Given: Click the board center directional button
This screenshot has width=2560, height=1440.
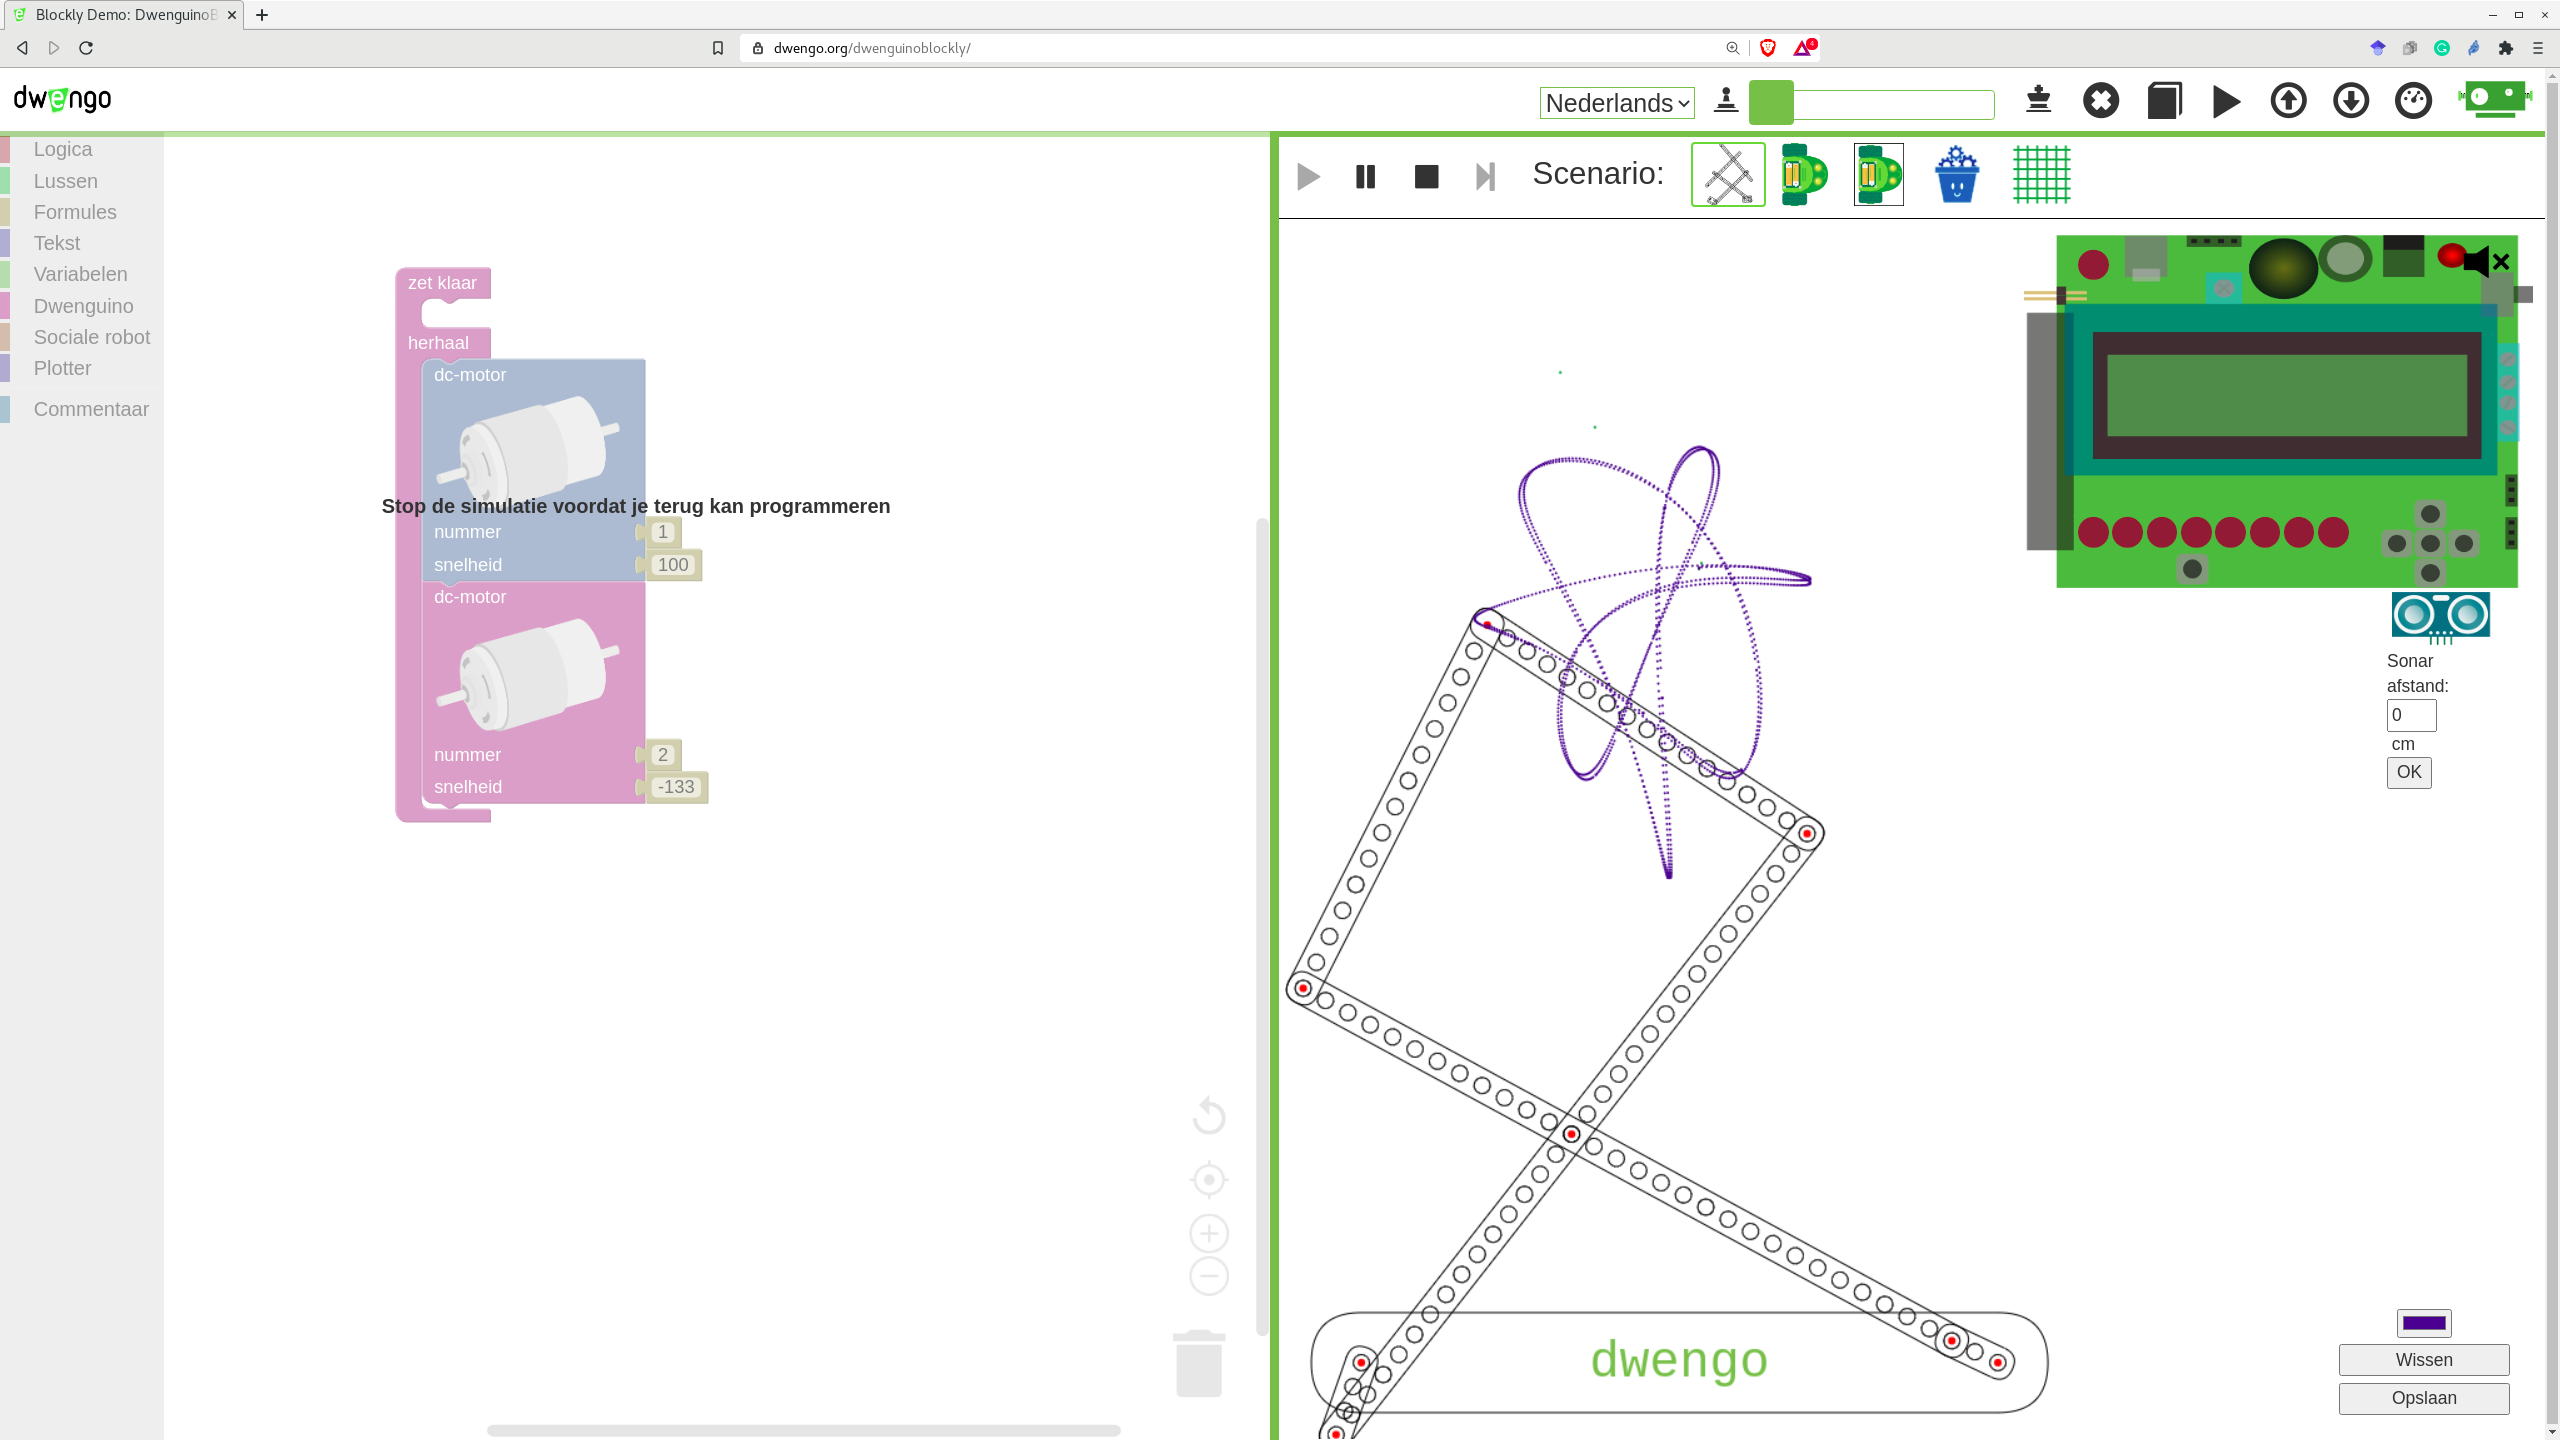Looking at the screenshot, I should pyautogui.click(x=2430, y=544).
